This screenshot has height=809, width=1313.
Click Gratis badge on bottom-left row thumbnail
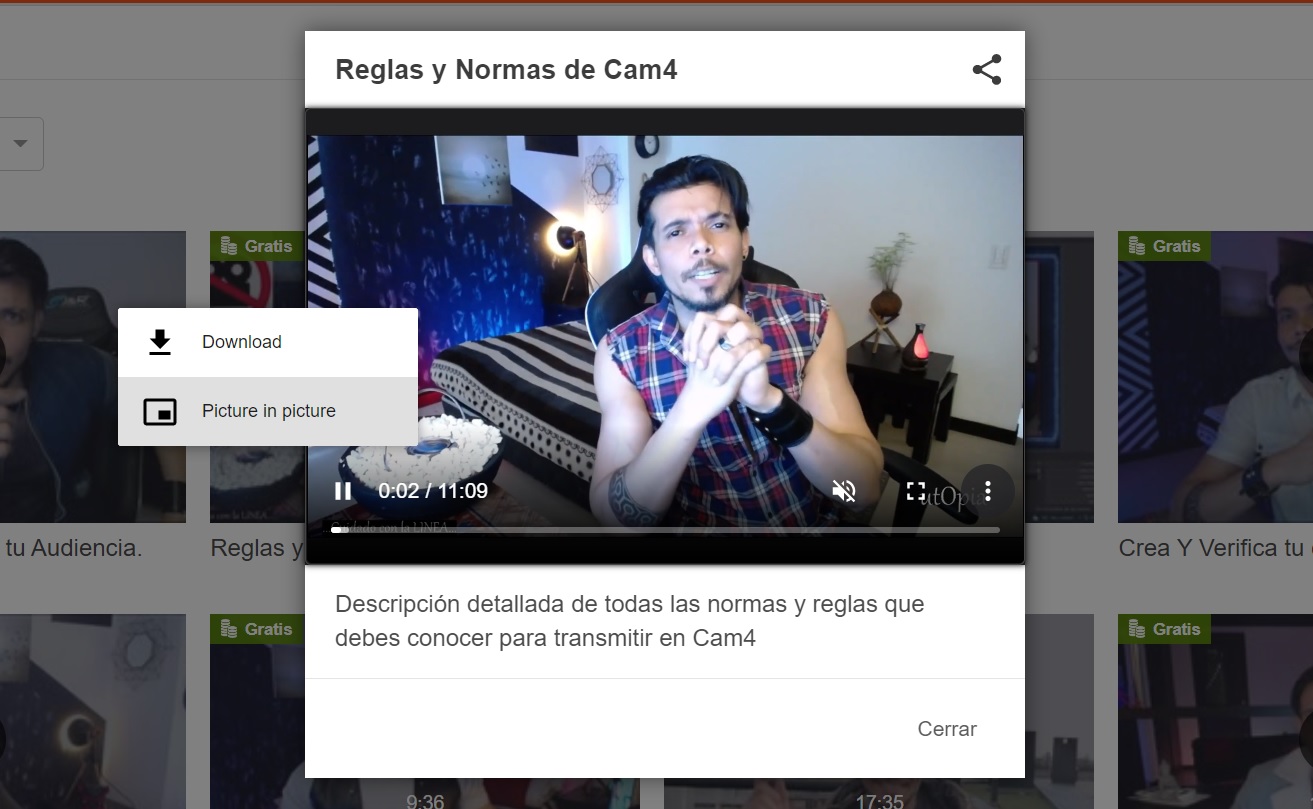click(256, 629)
